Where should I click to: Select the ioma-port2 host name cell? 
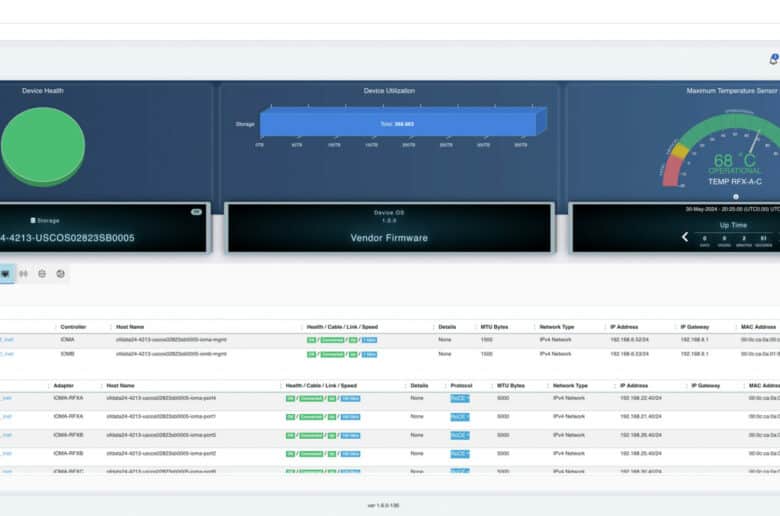tap(161, 454)
